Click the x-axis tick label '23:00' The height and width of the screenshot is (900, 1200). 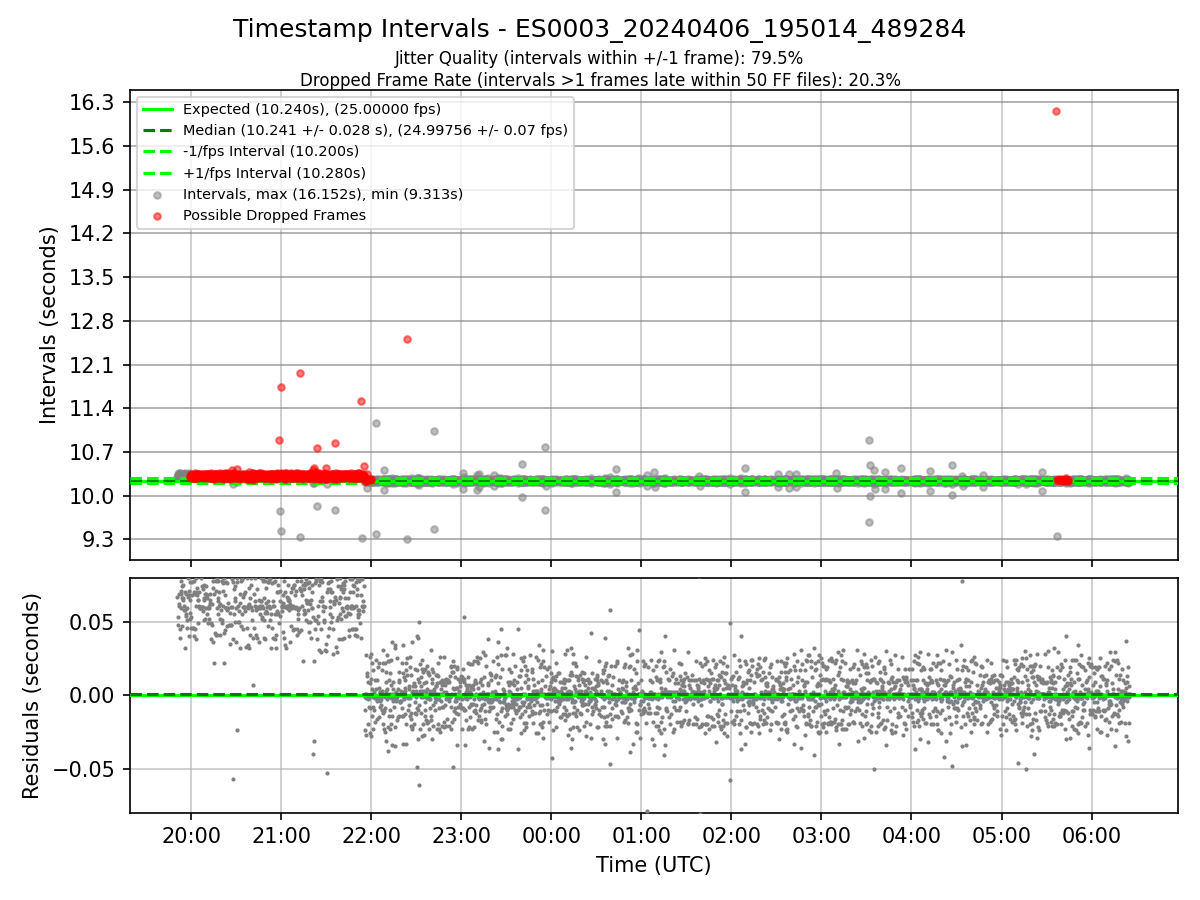click(x=460, y=834)
